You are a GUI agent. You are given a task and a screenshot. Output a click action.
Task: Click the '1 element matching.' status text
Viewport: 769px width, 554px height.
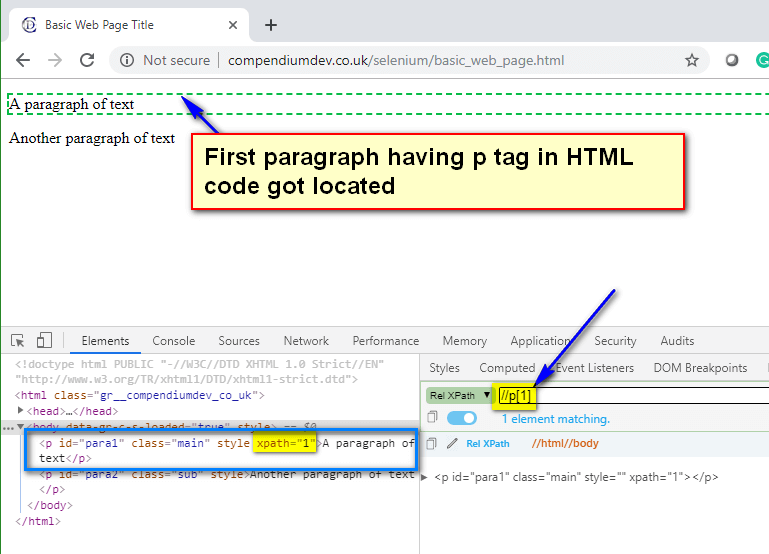pos(556,419)
